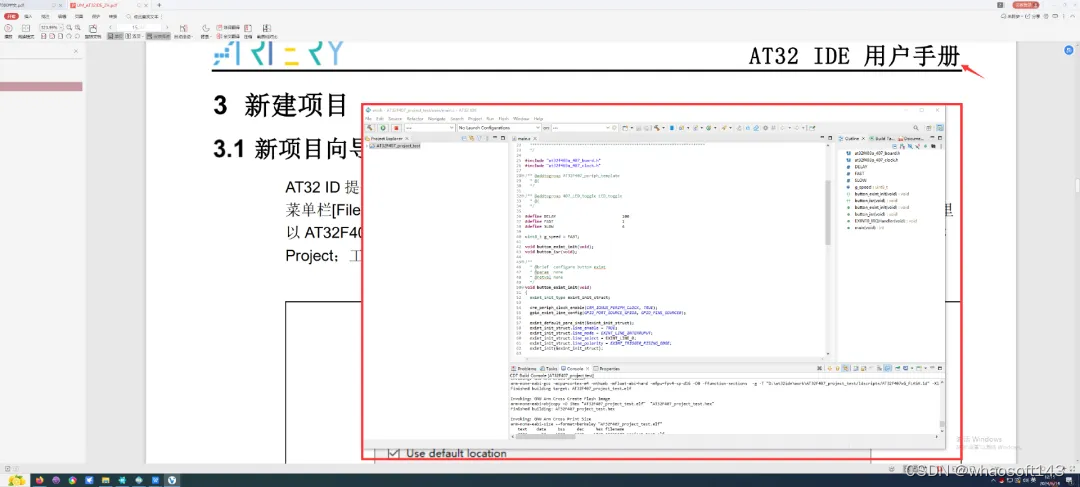Select the UM_AT32IDE PDF document tab

[110, 6]
